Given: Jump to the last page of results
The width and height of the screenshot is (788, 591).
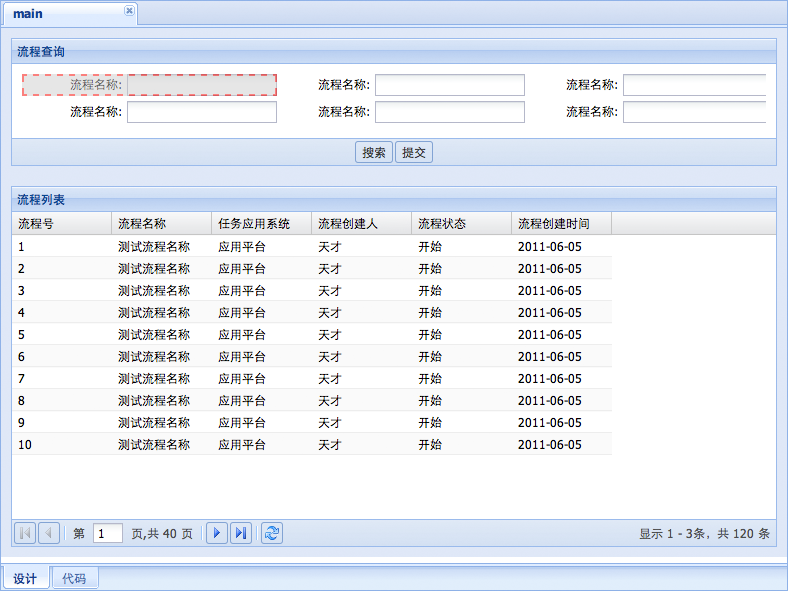Looking at the screenshot, I should tap(240, 533).
